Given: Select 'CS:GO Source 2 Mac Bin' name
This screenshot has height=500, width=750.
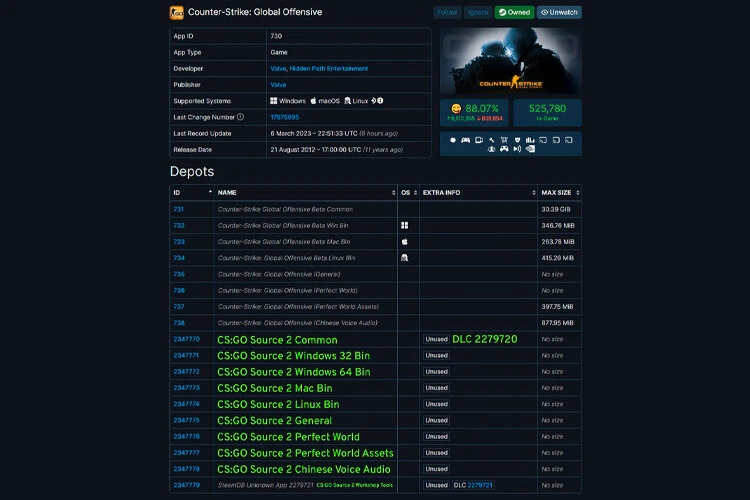Looking at the screenshot, I should point(275,389).
